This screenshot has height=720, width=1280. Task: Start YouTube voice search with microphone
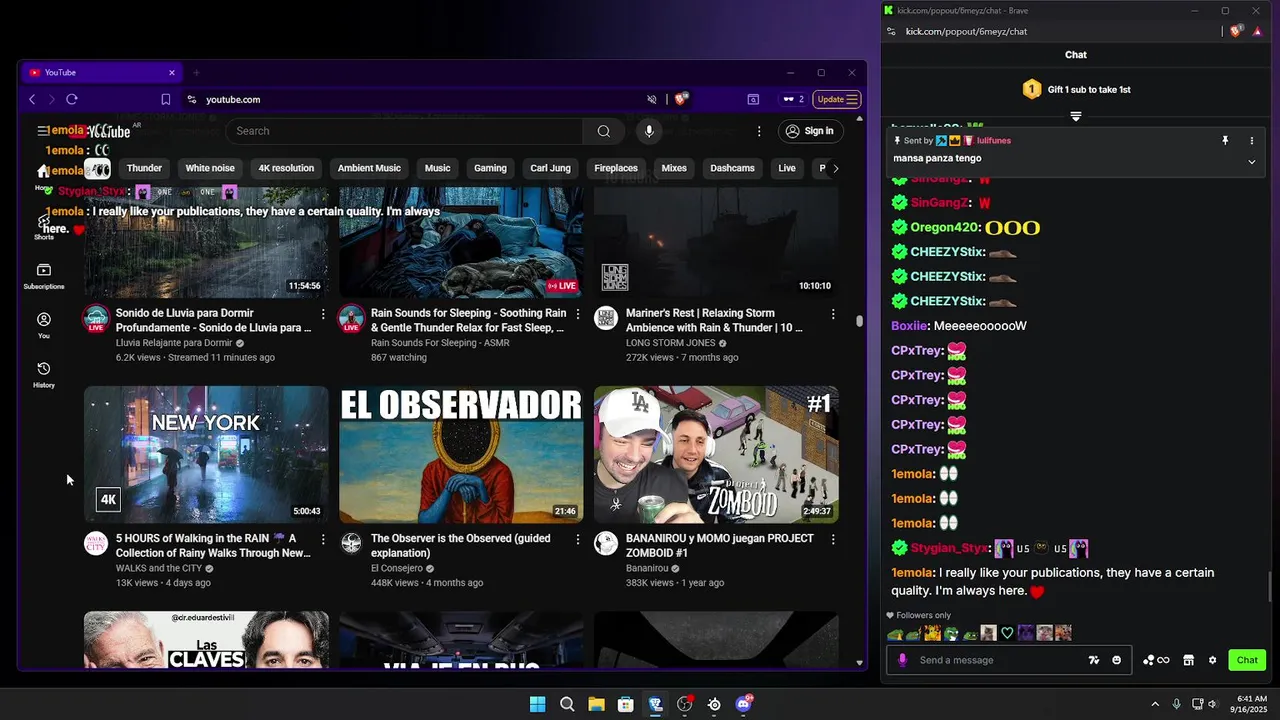click(649, 131)
